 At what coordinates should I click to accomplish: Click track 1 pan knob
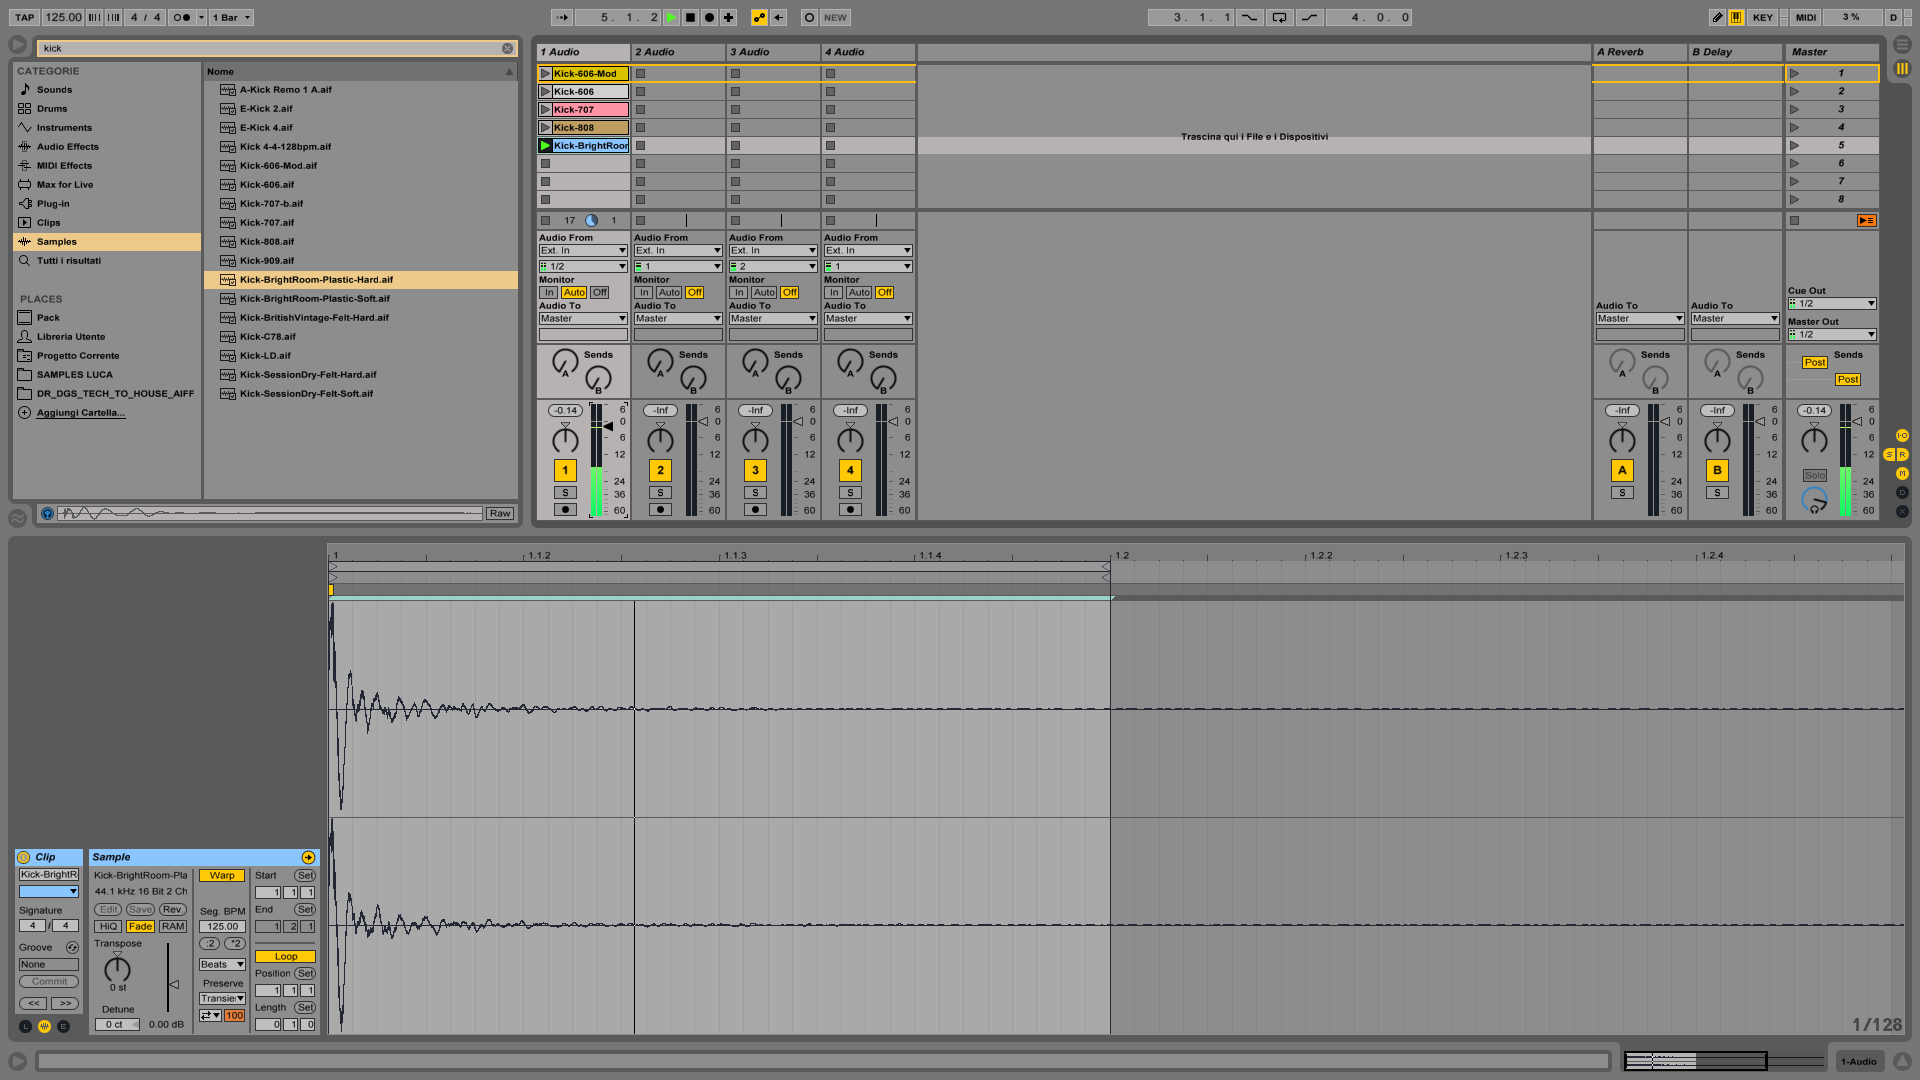click(565, 439)
